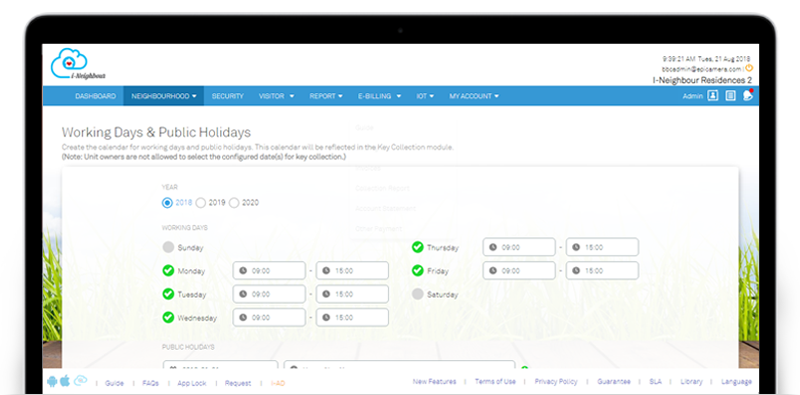The height and width of the screenshot is (395, 800).
Task: Open the FAQs footer link
Action: [x=151, y=383]
